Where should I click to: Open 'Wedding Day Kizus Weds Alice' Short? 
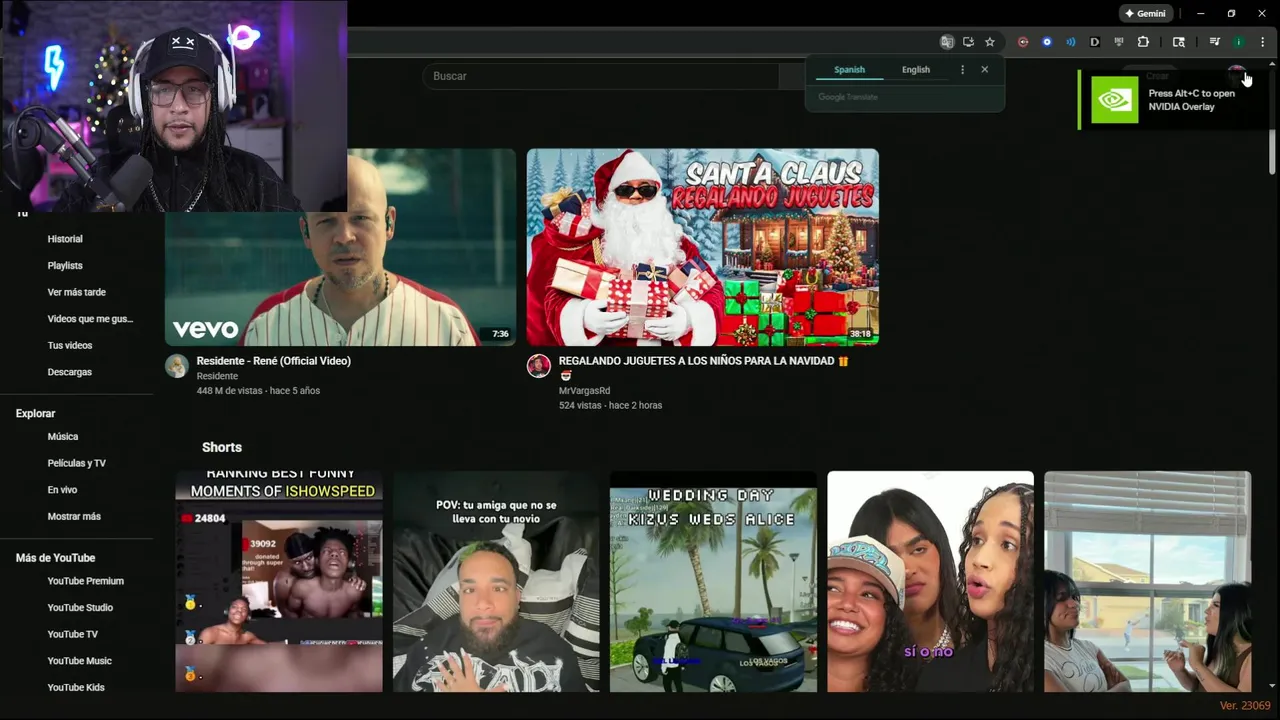point(713,581)
